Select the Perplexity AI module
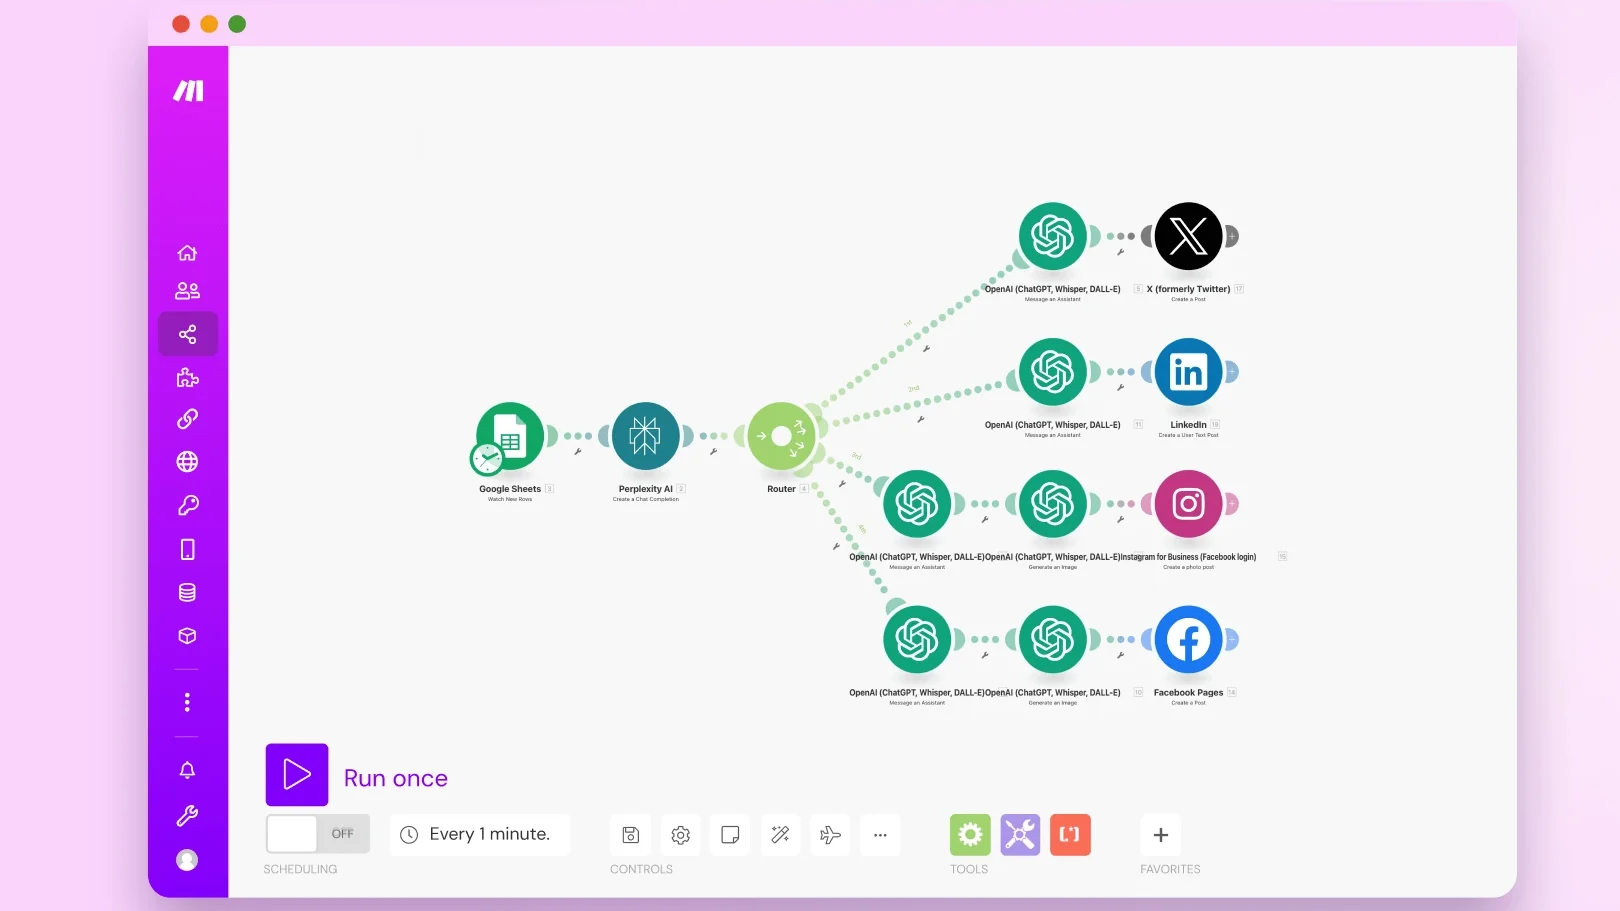 (x=645, y=437)
